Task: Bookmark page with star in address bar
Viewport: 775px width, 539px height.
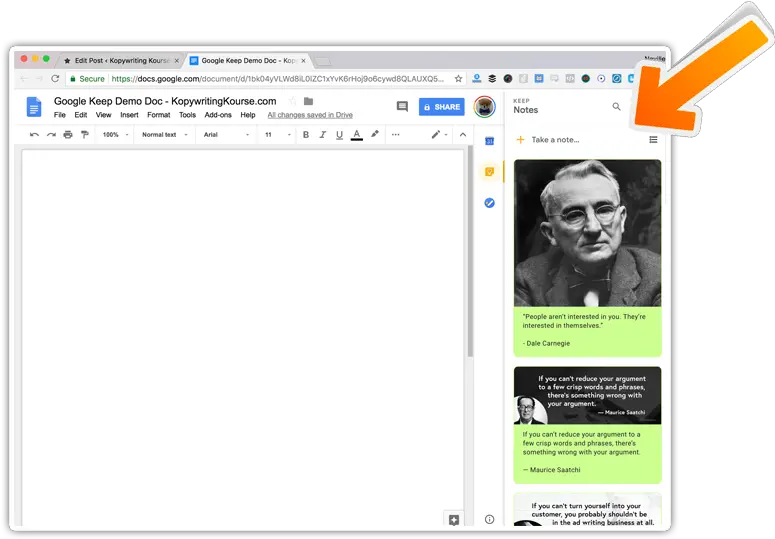Action: [x=458, y=79]
